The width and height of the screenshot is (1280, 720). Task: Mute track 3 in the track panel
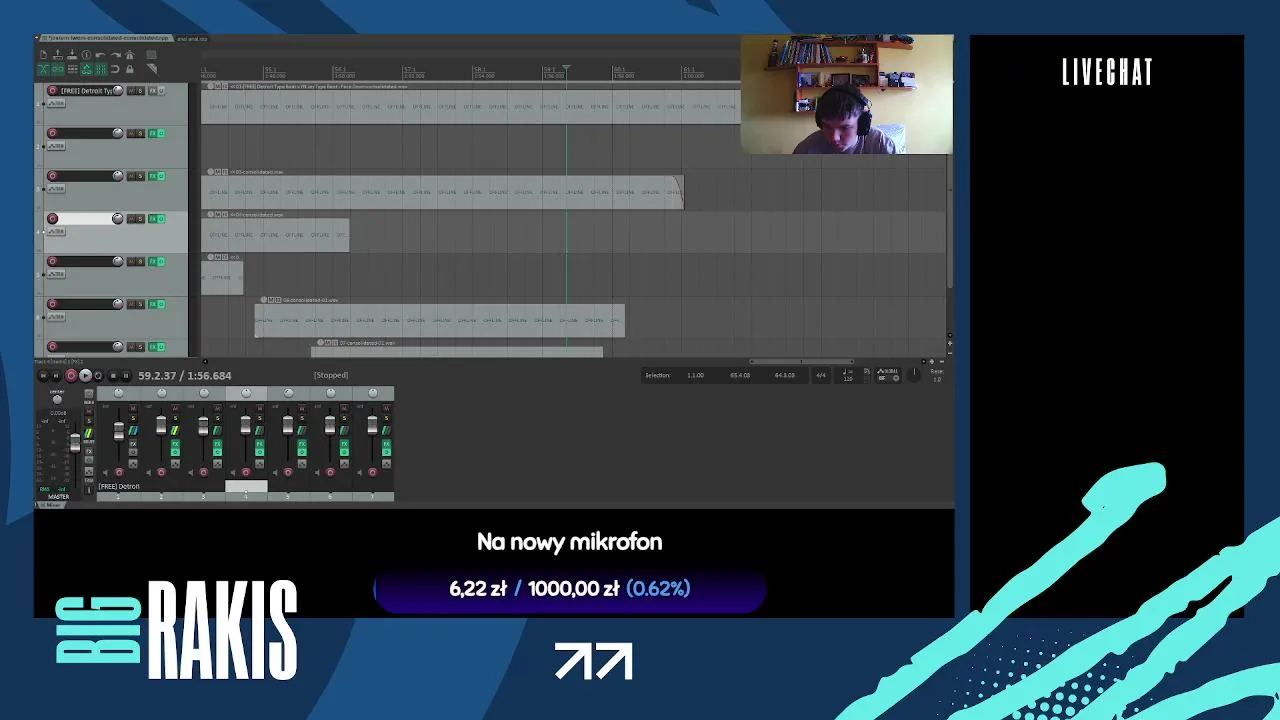click(130, 176)
